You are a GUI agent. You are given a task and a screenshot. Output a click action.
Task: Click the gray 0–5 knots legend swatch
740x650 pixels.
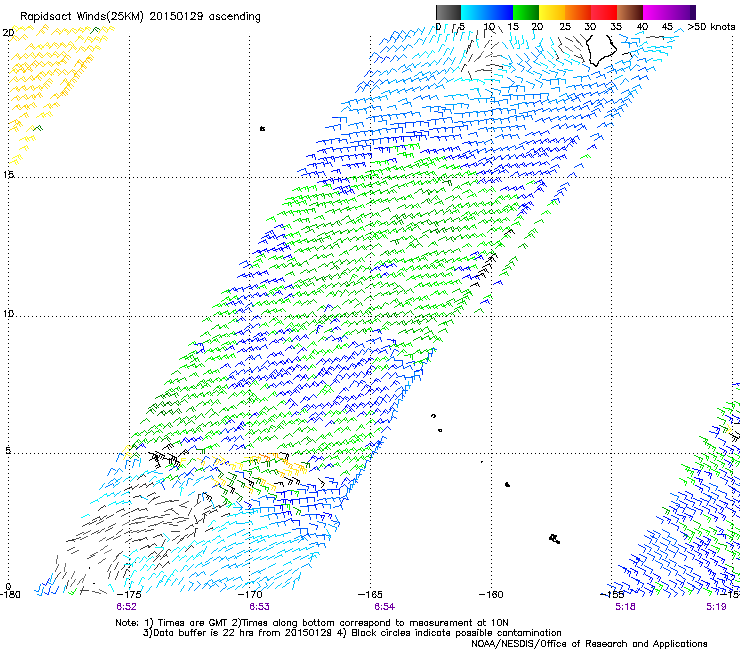coord(448,12)
